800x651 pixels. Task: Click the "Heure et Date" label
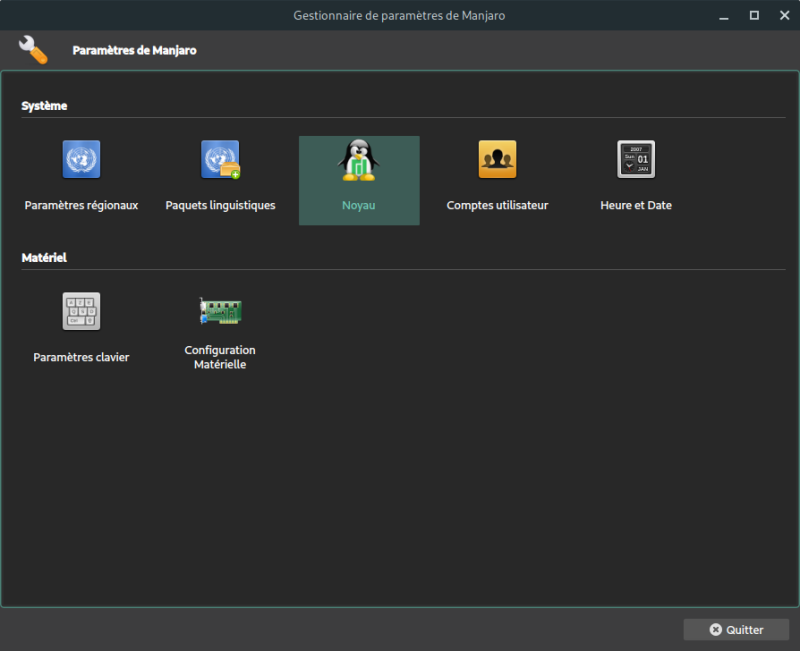tap(636, 205)
